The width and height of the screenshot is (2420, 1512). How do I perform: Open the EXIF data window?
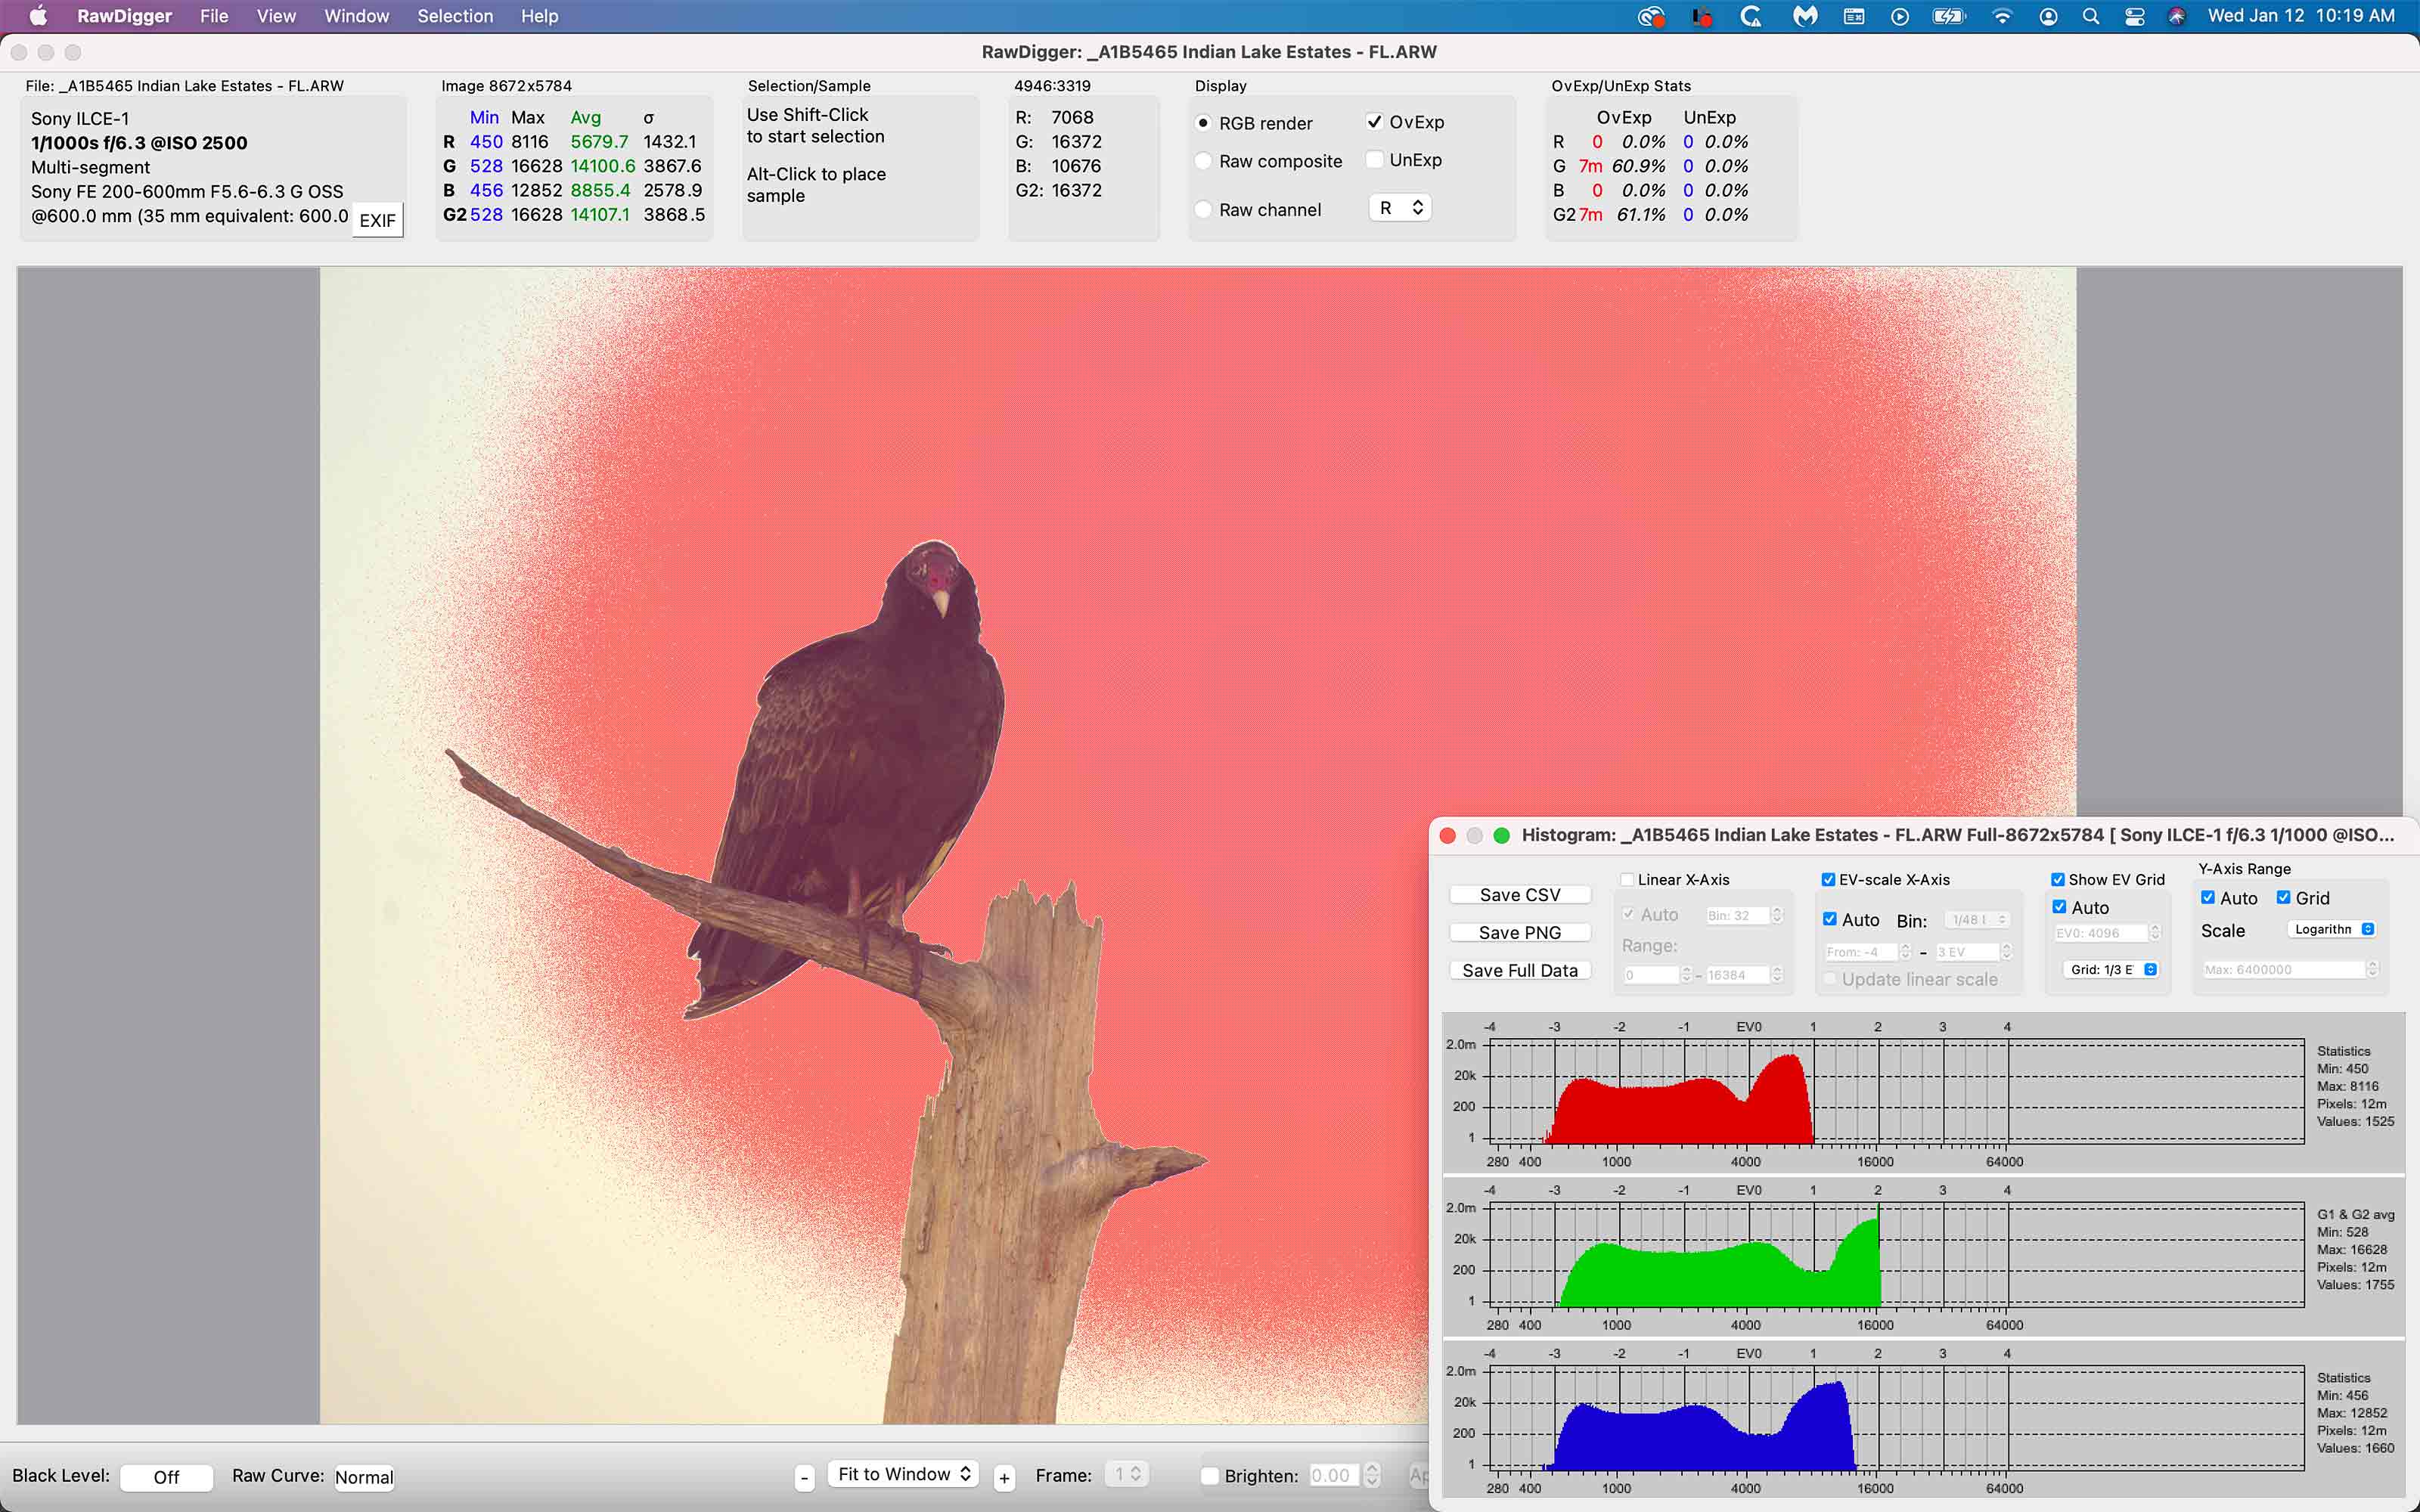coord(377,221)
